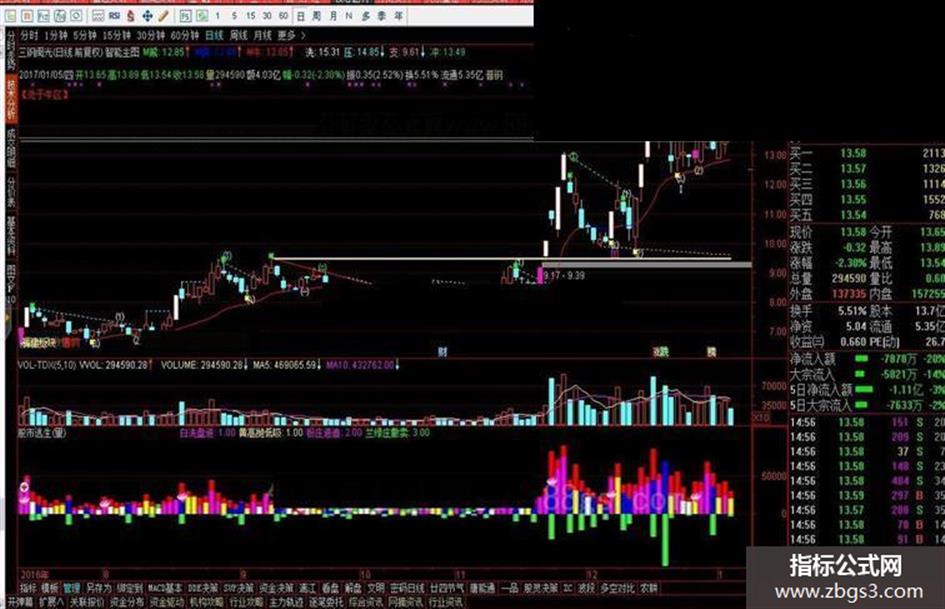This screenshot has height=609, width=945.
Task: Click the round clock-like toolbar icon
Action: pyautogui.click(x=76, y=16)
